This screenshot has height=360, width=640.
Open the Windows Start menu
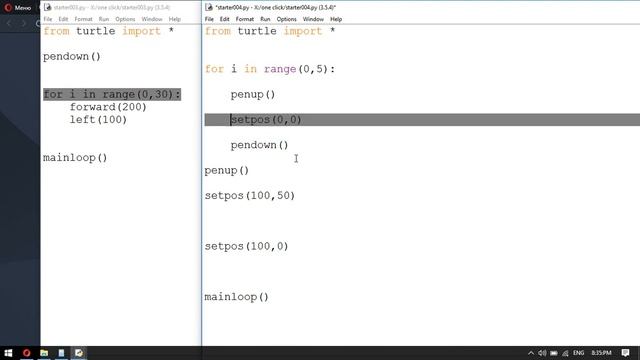tap(8, 353)
